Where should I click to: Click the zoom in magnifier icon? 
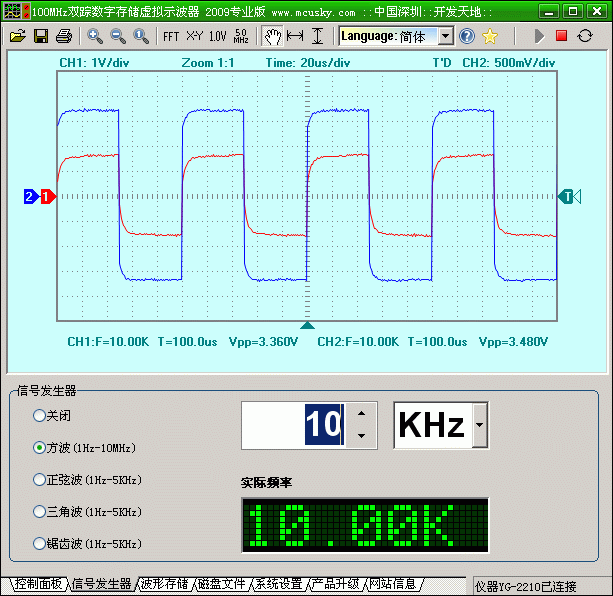[95, 36]
